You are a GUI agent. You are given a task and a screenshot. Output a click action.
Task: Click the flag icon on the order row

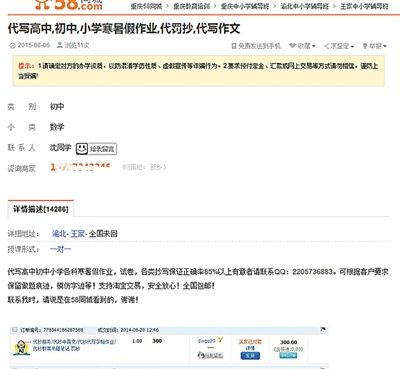tap(323, 329)
